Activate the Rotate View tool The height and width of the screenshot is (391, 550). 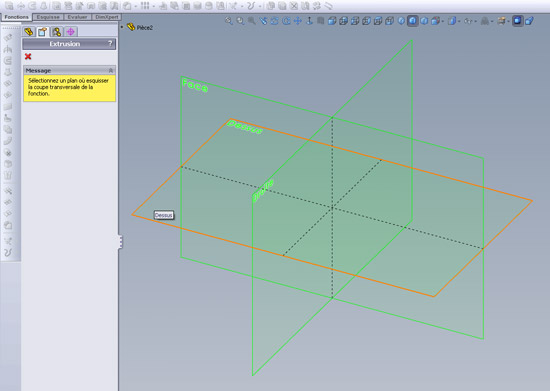[275, 21]
